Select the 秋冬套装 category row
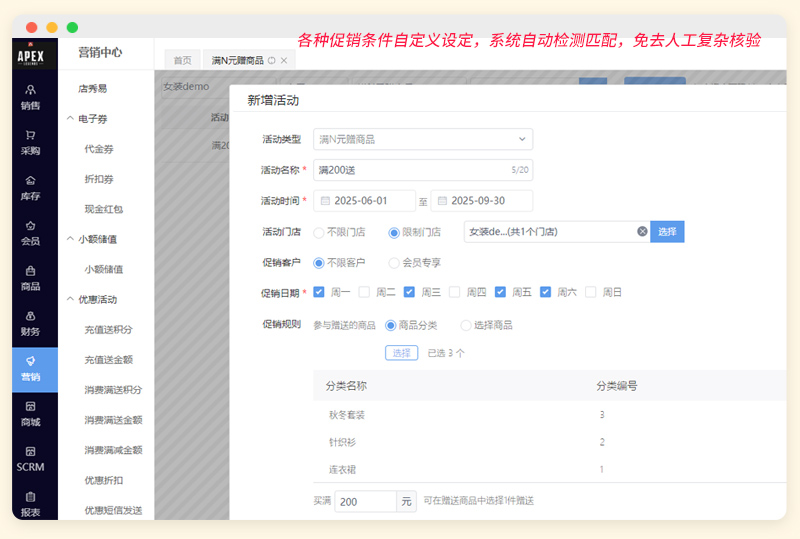Image resolution: width=800 pixels, height=539 pixels. pyautogui.click(x=549, y=415)
